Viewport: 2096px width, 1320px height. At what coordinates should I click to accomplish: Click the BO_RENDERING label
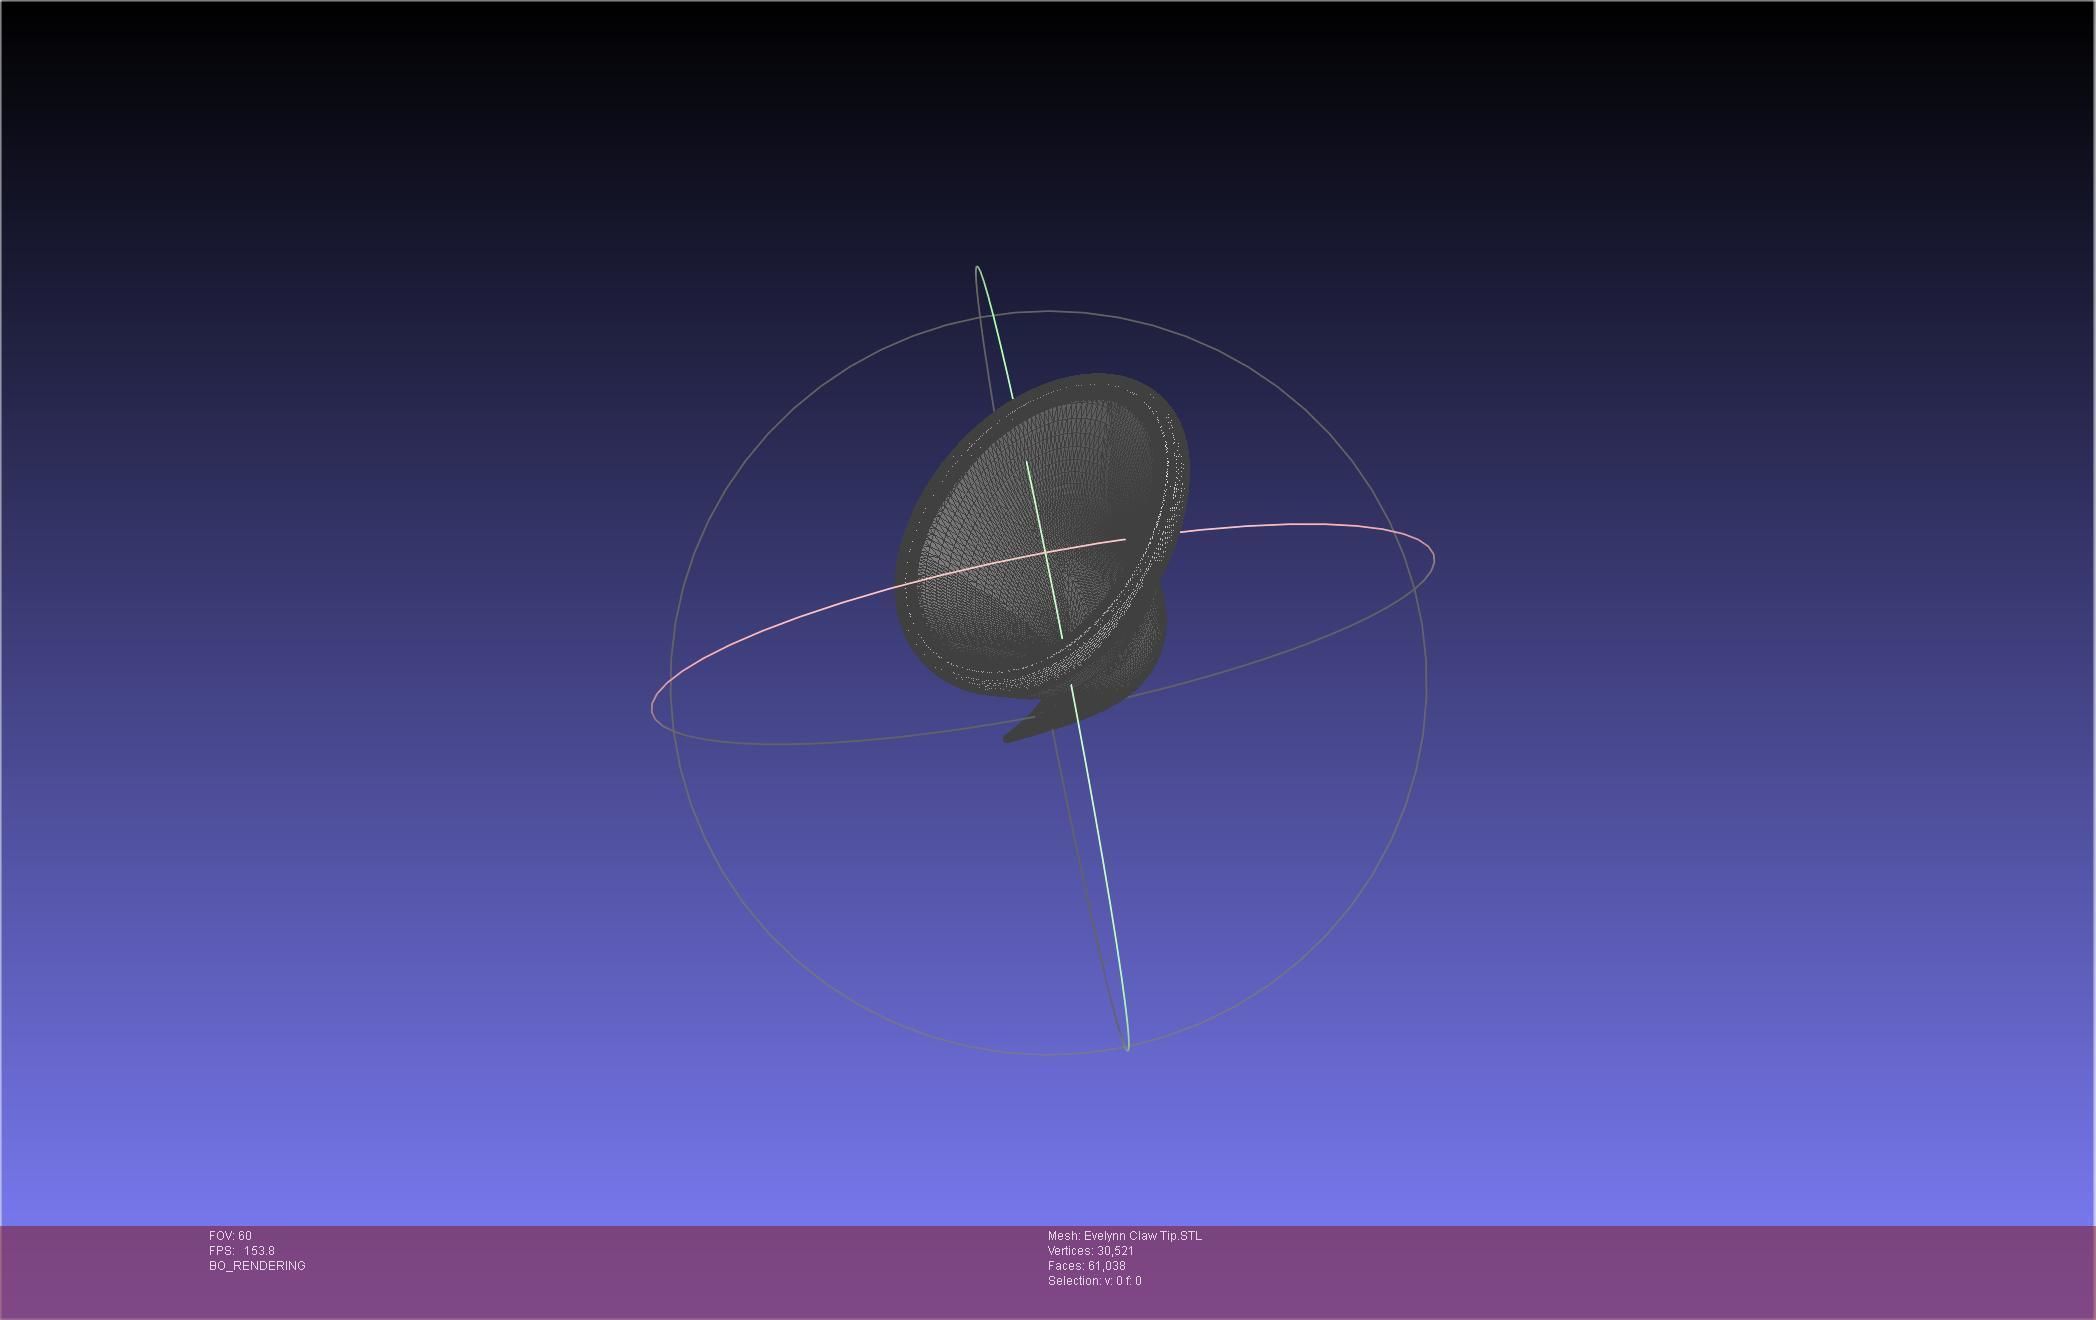(257, 1266)
